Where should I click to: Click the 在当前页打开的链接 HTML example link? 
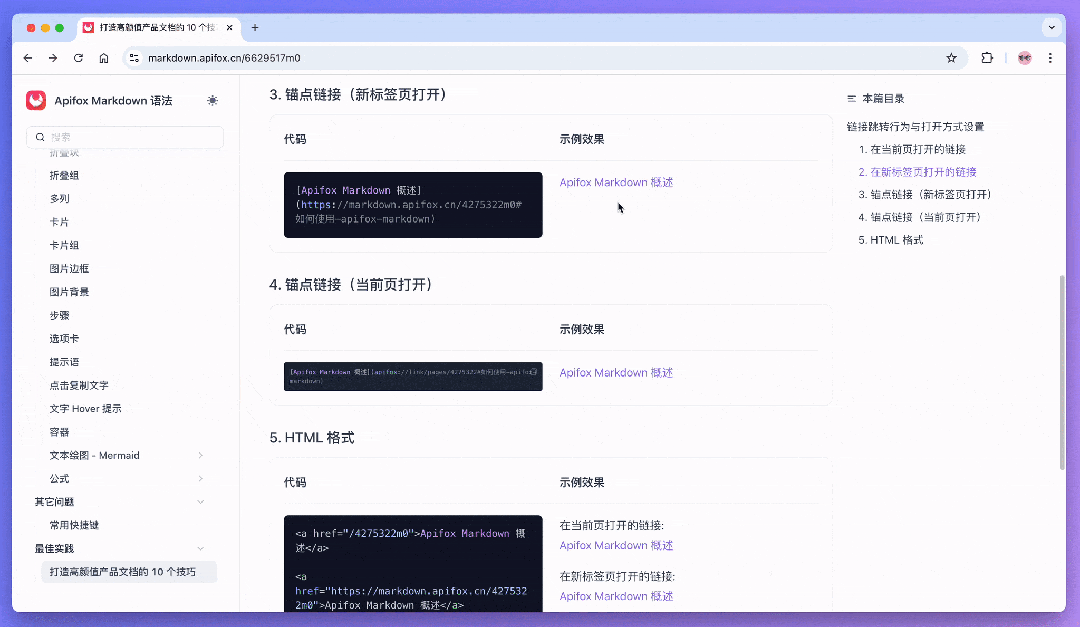click(x=616, y=546)
